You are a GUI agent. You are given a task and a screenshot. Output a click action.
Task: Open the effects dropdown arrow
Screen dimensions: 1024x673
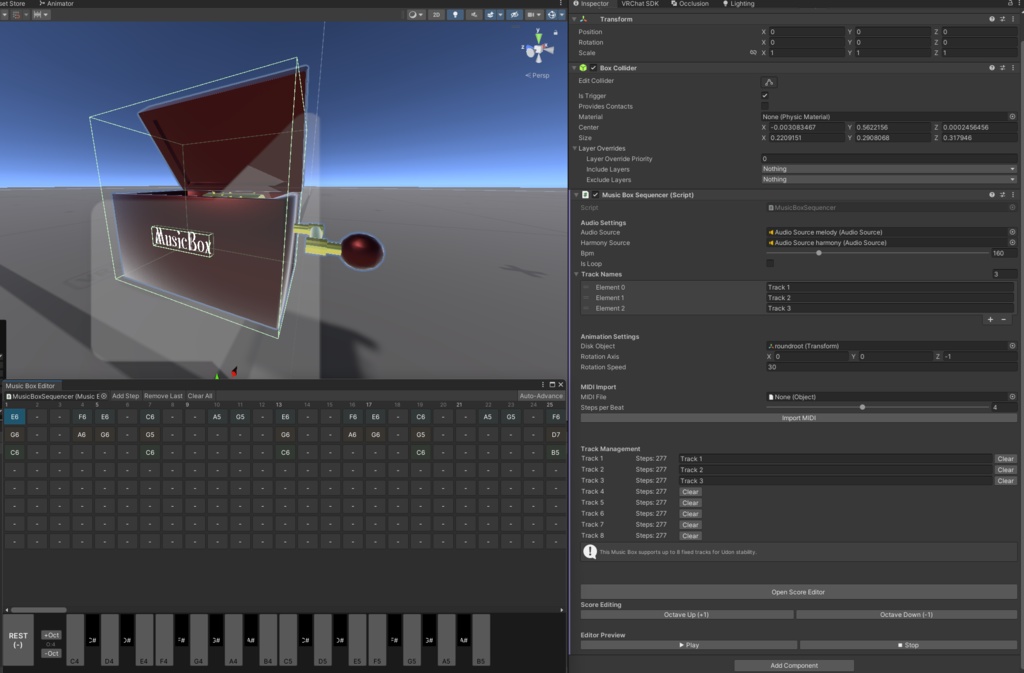coord(500,14)
